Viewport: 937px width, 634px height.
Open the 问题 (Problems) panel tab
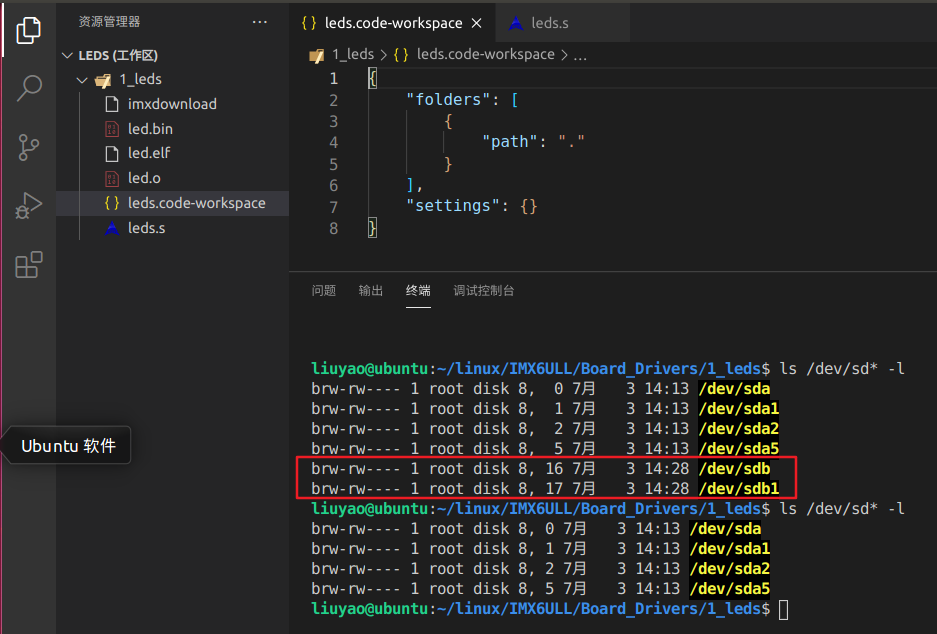323,290
